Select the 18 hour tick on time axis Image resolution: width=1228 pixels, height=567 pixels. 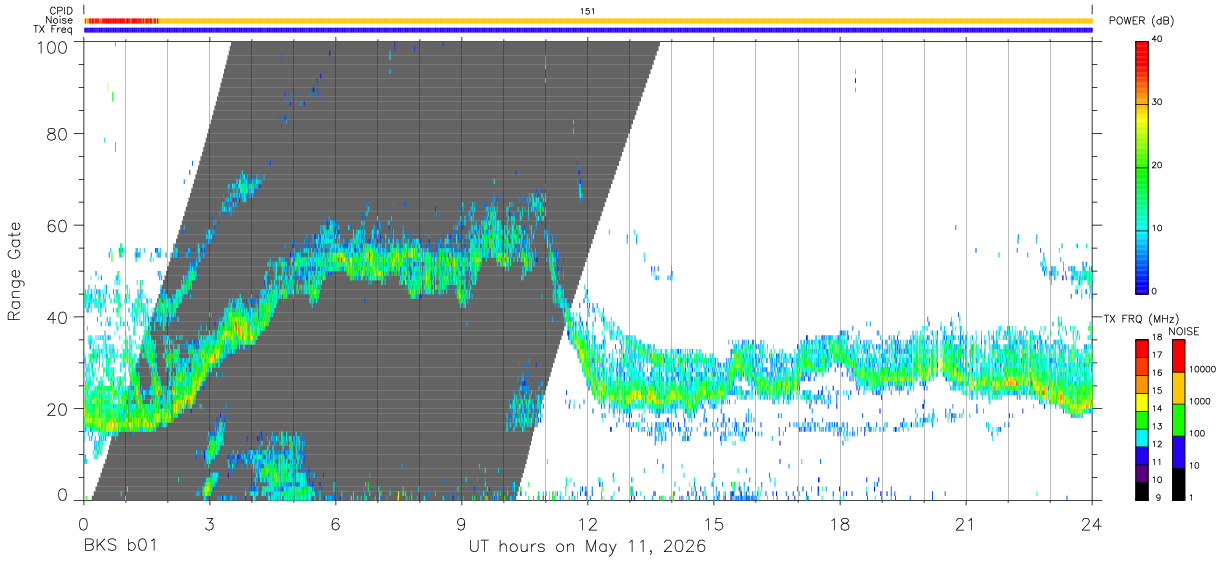[840, 524]
